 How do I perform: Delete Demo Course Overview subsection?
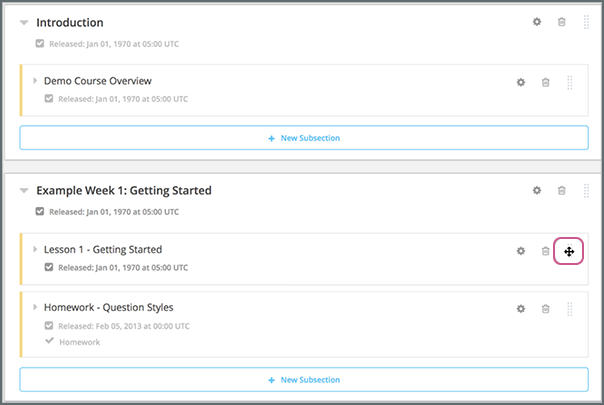click(x=545, y=83)
